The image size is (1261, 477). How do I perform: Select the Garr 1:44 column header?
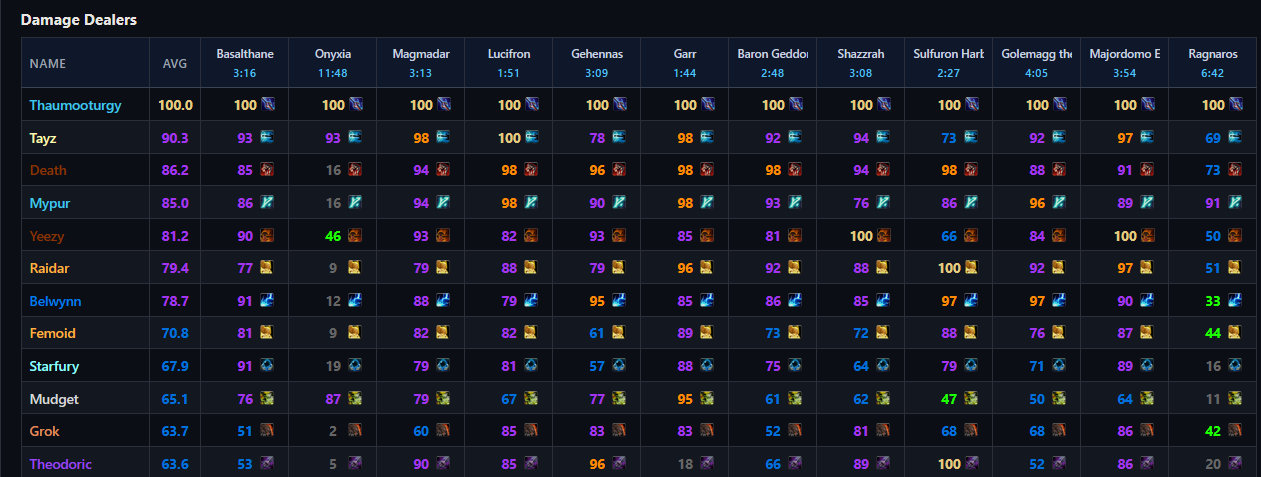tap(685, 63)
